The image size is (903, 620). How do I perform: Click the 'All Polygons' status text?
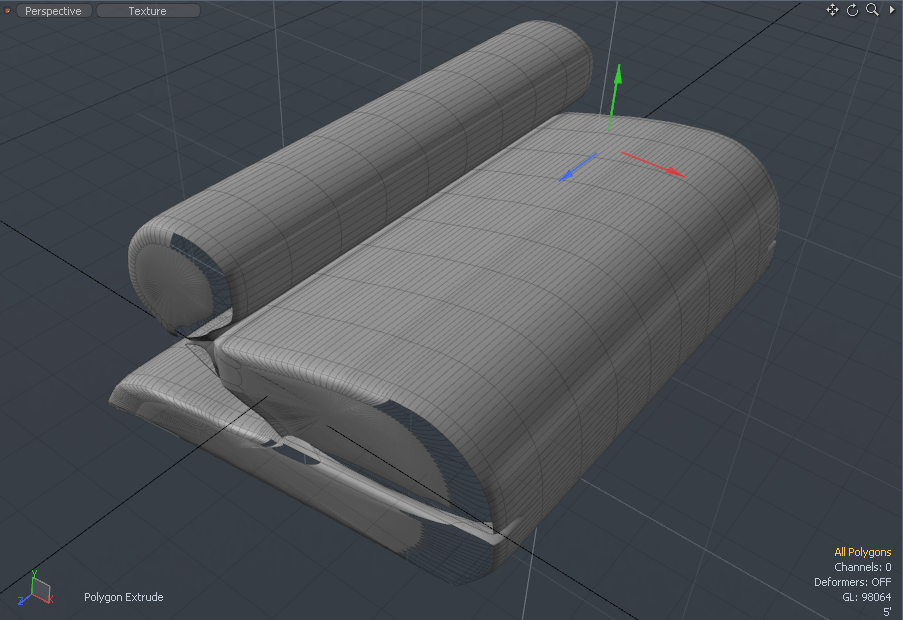[x=863, y=552]
